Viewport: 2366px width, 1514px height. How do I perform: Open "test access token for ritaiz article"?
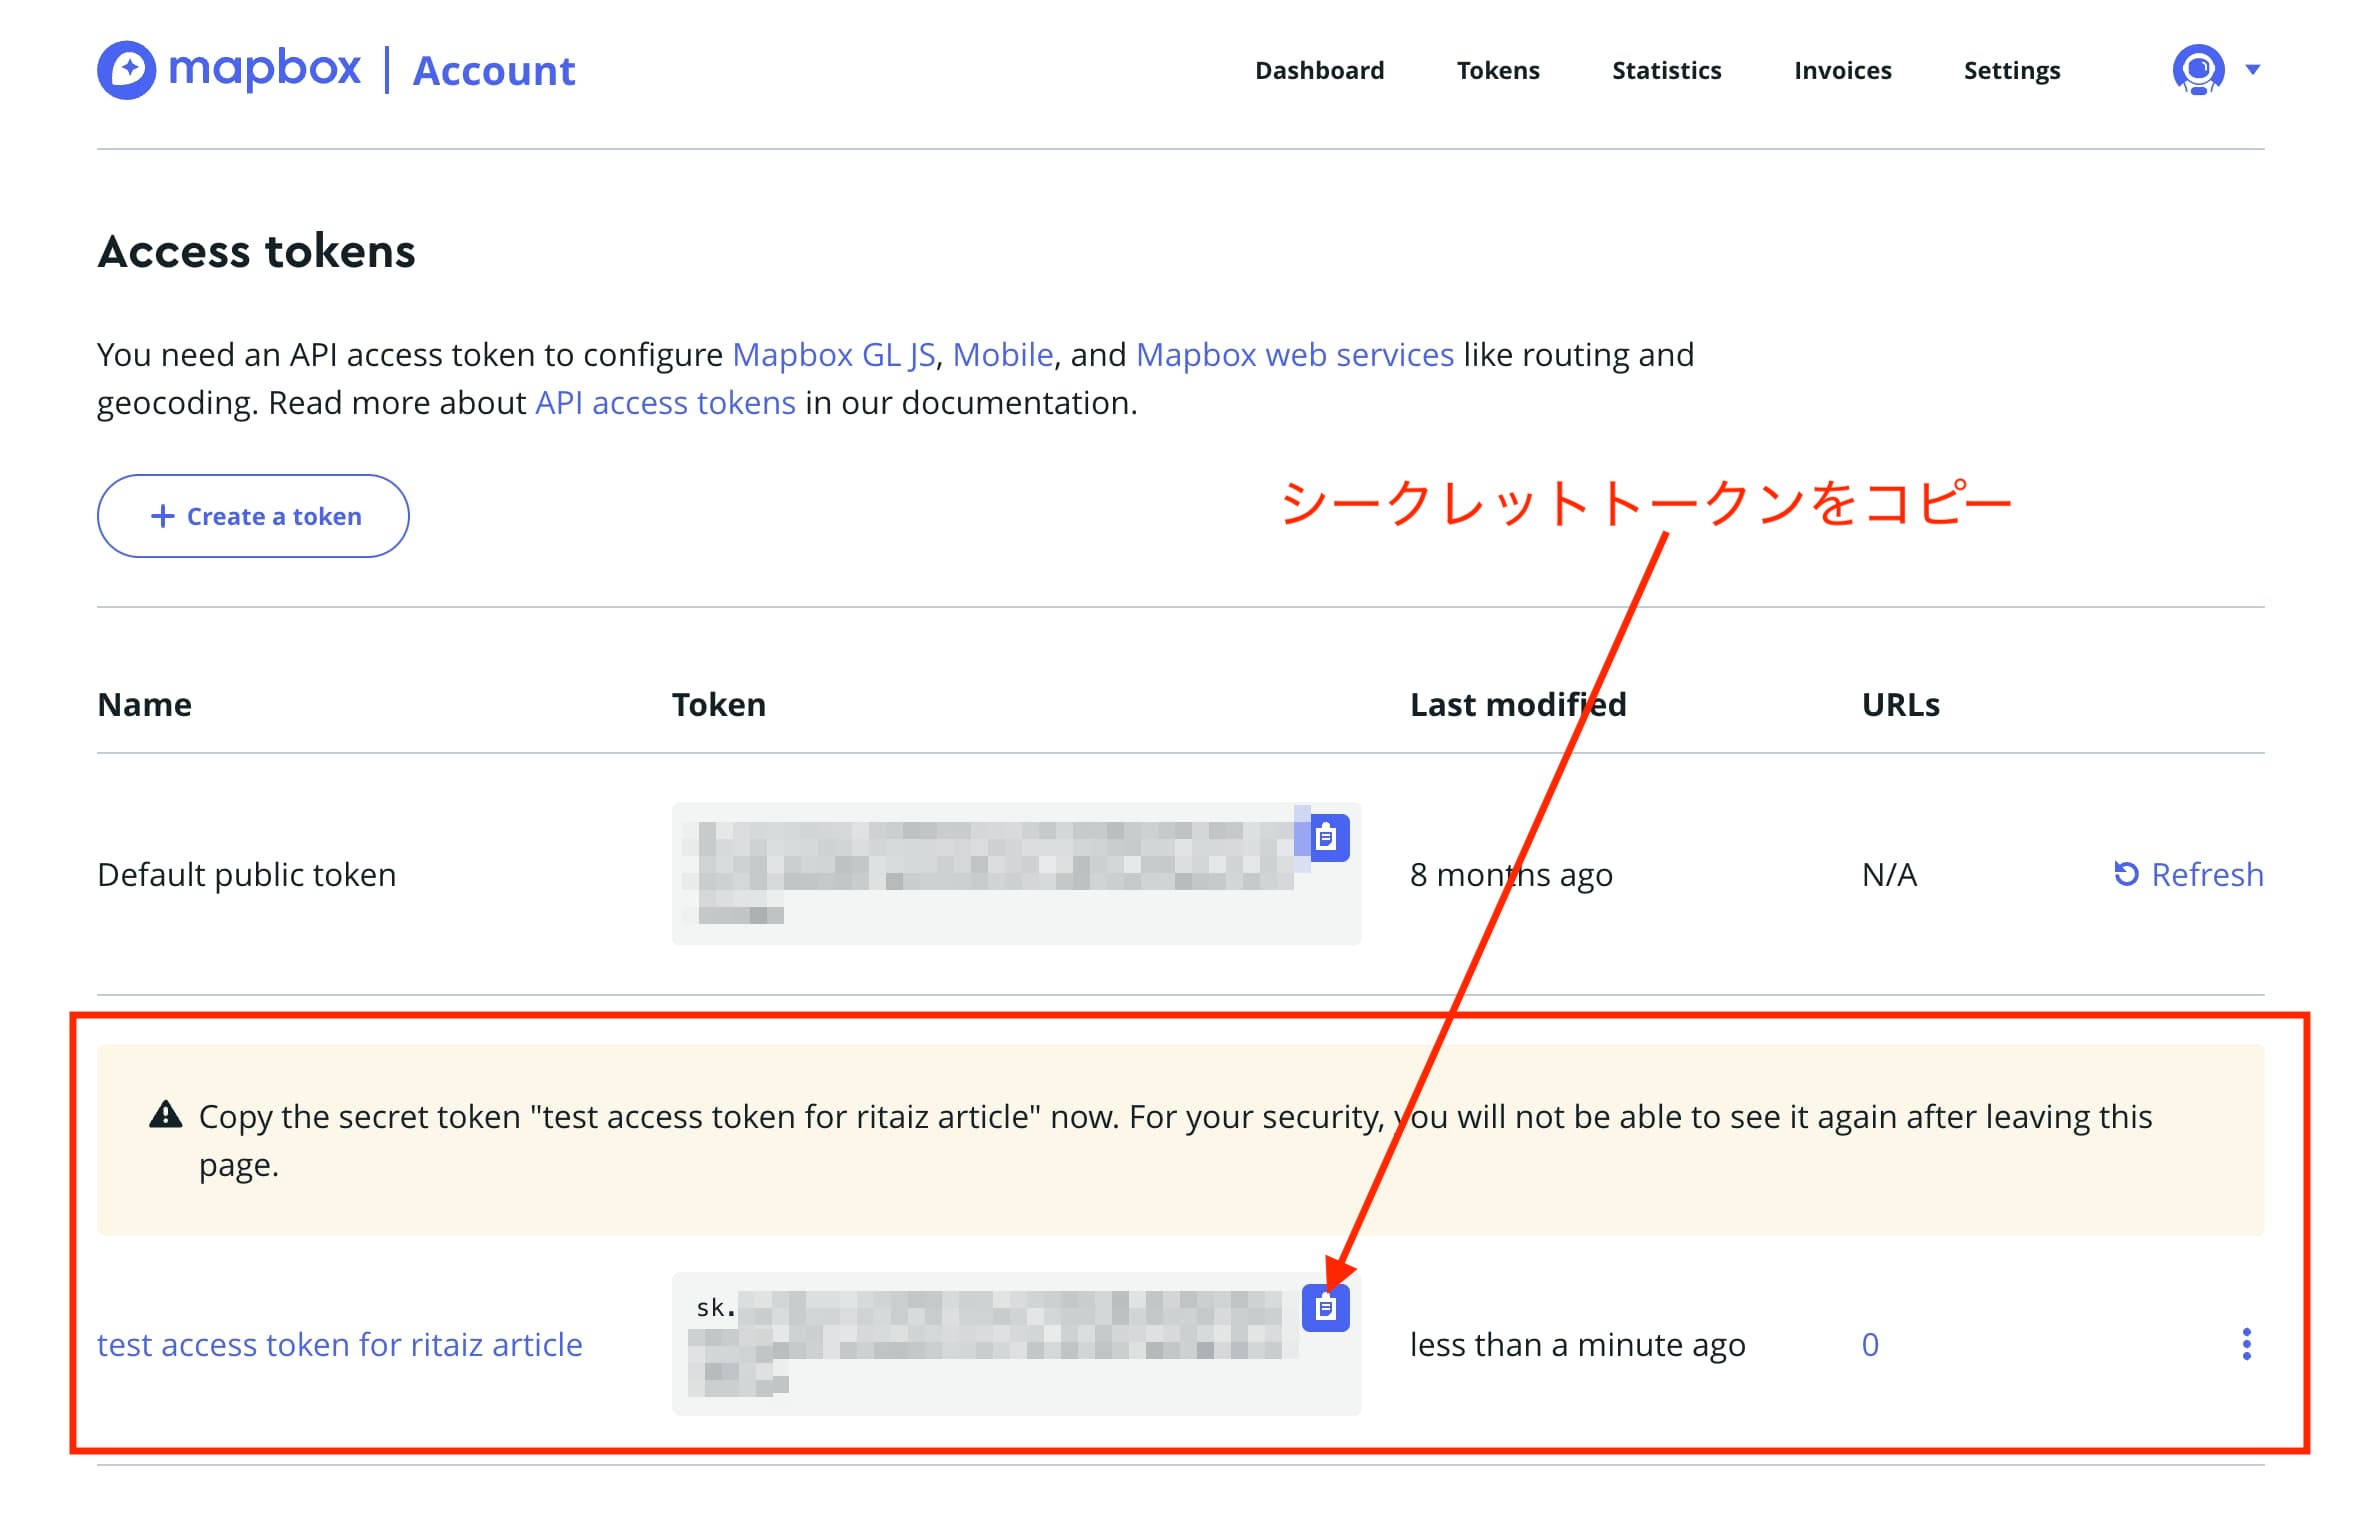[340, 1344]
